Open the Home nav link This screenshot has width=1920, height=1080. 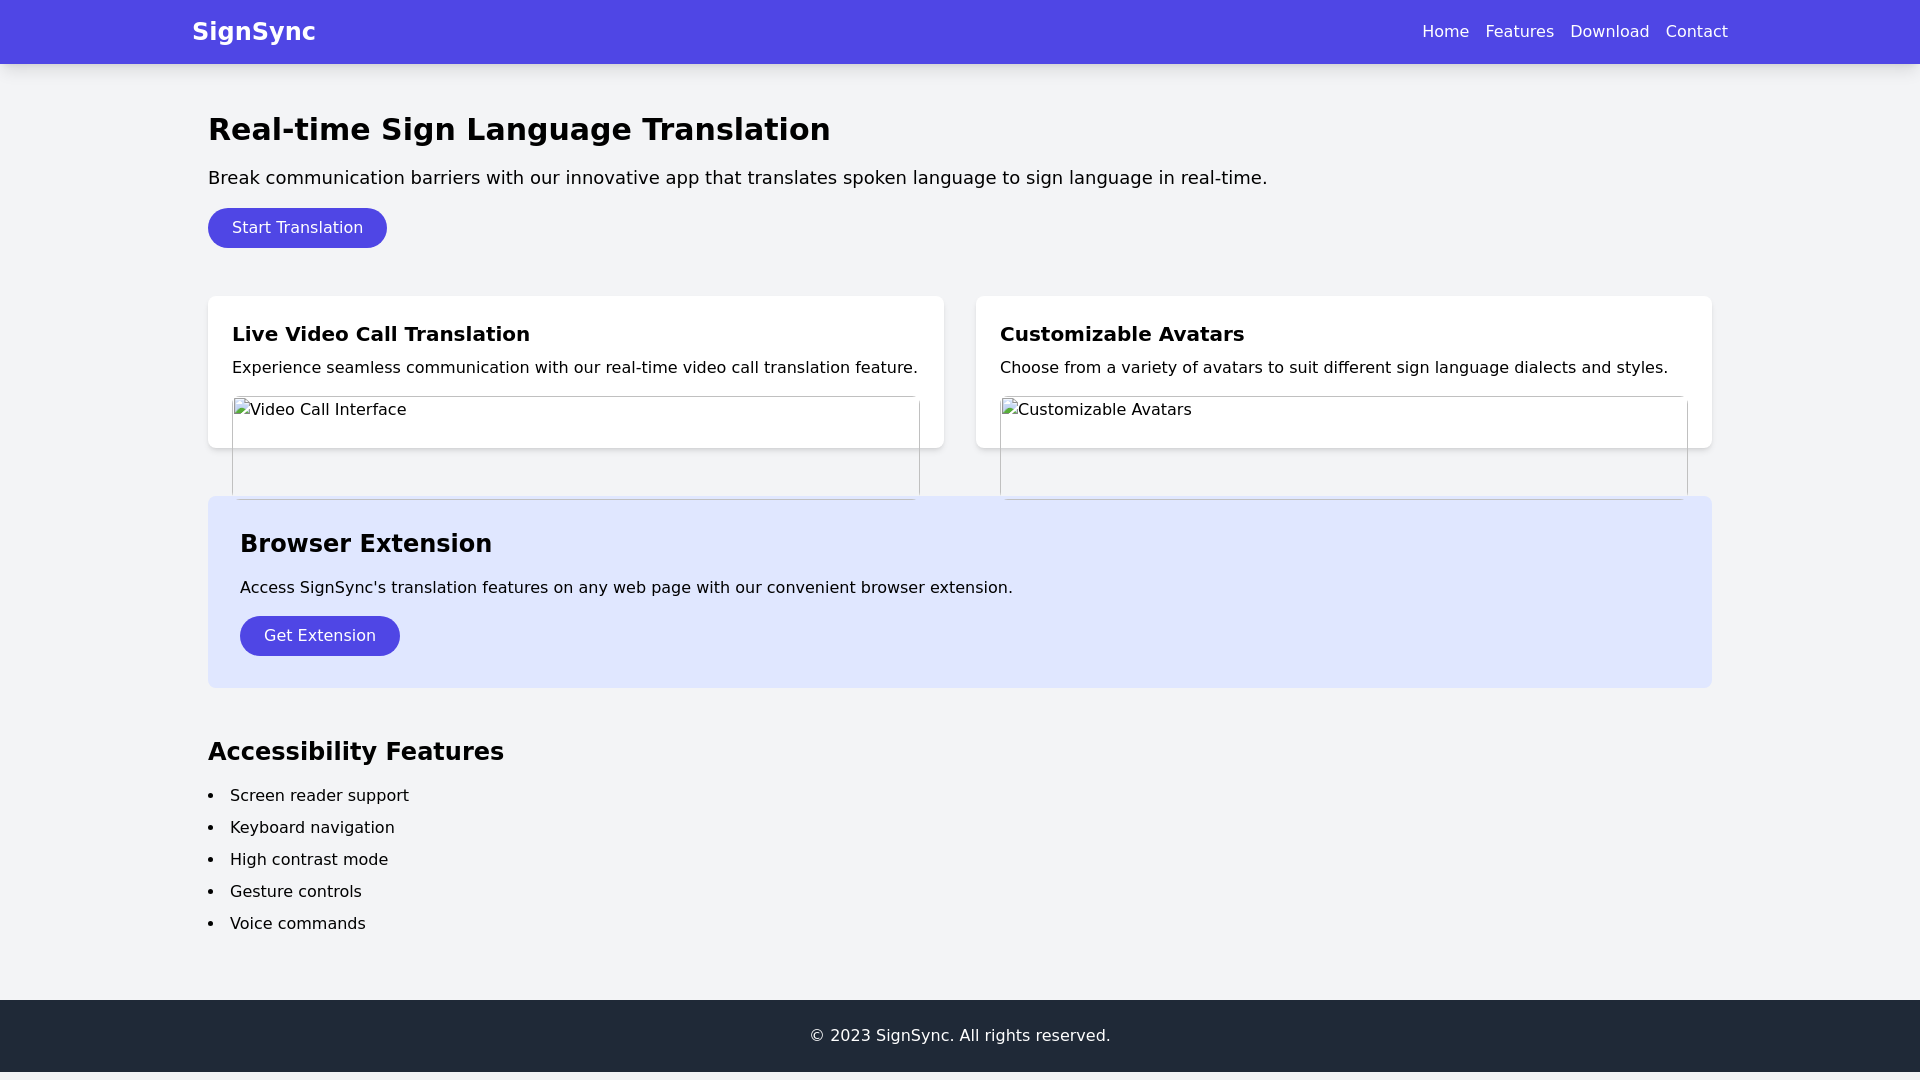pos(1445,32)
